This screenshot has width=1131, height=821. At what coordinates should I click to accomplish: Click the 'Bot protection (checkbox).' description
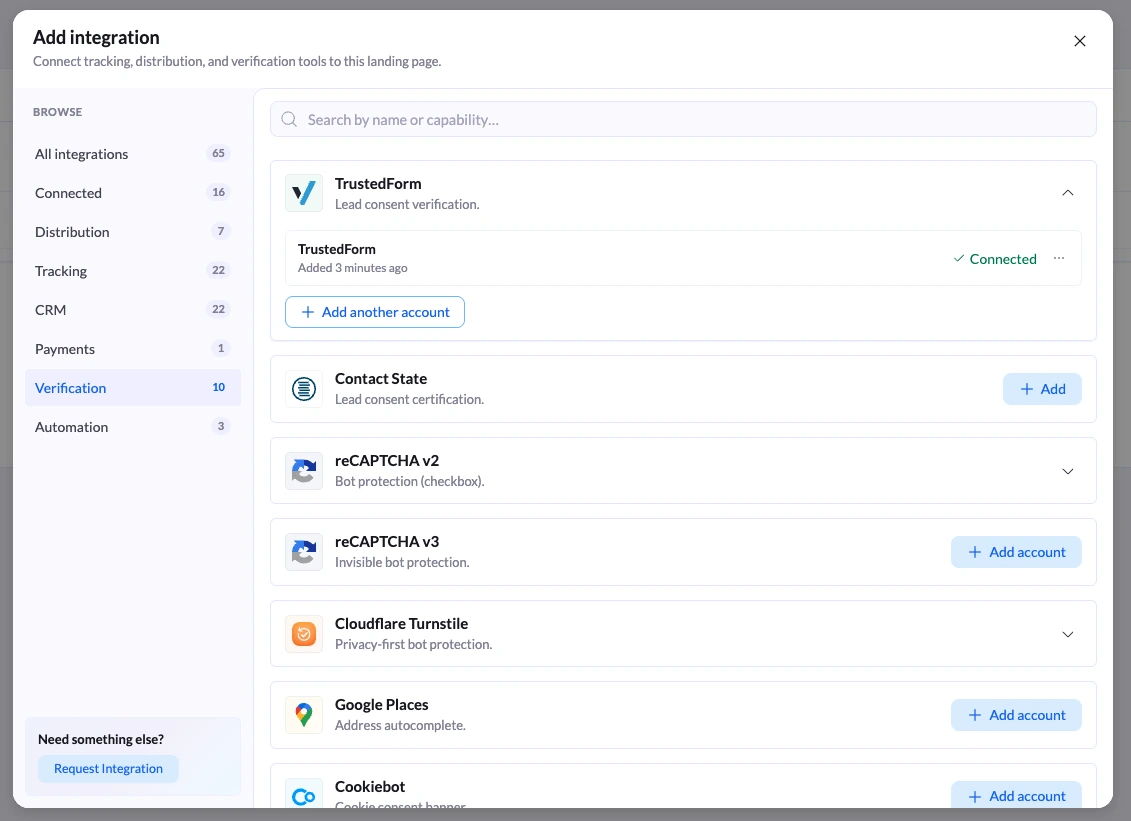coord(410,481)
